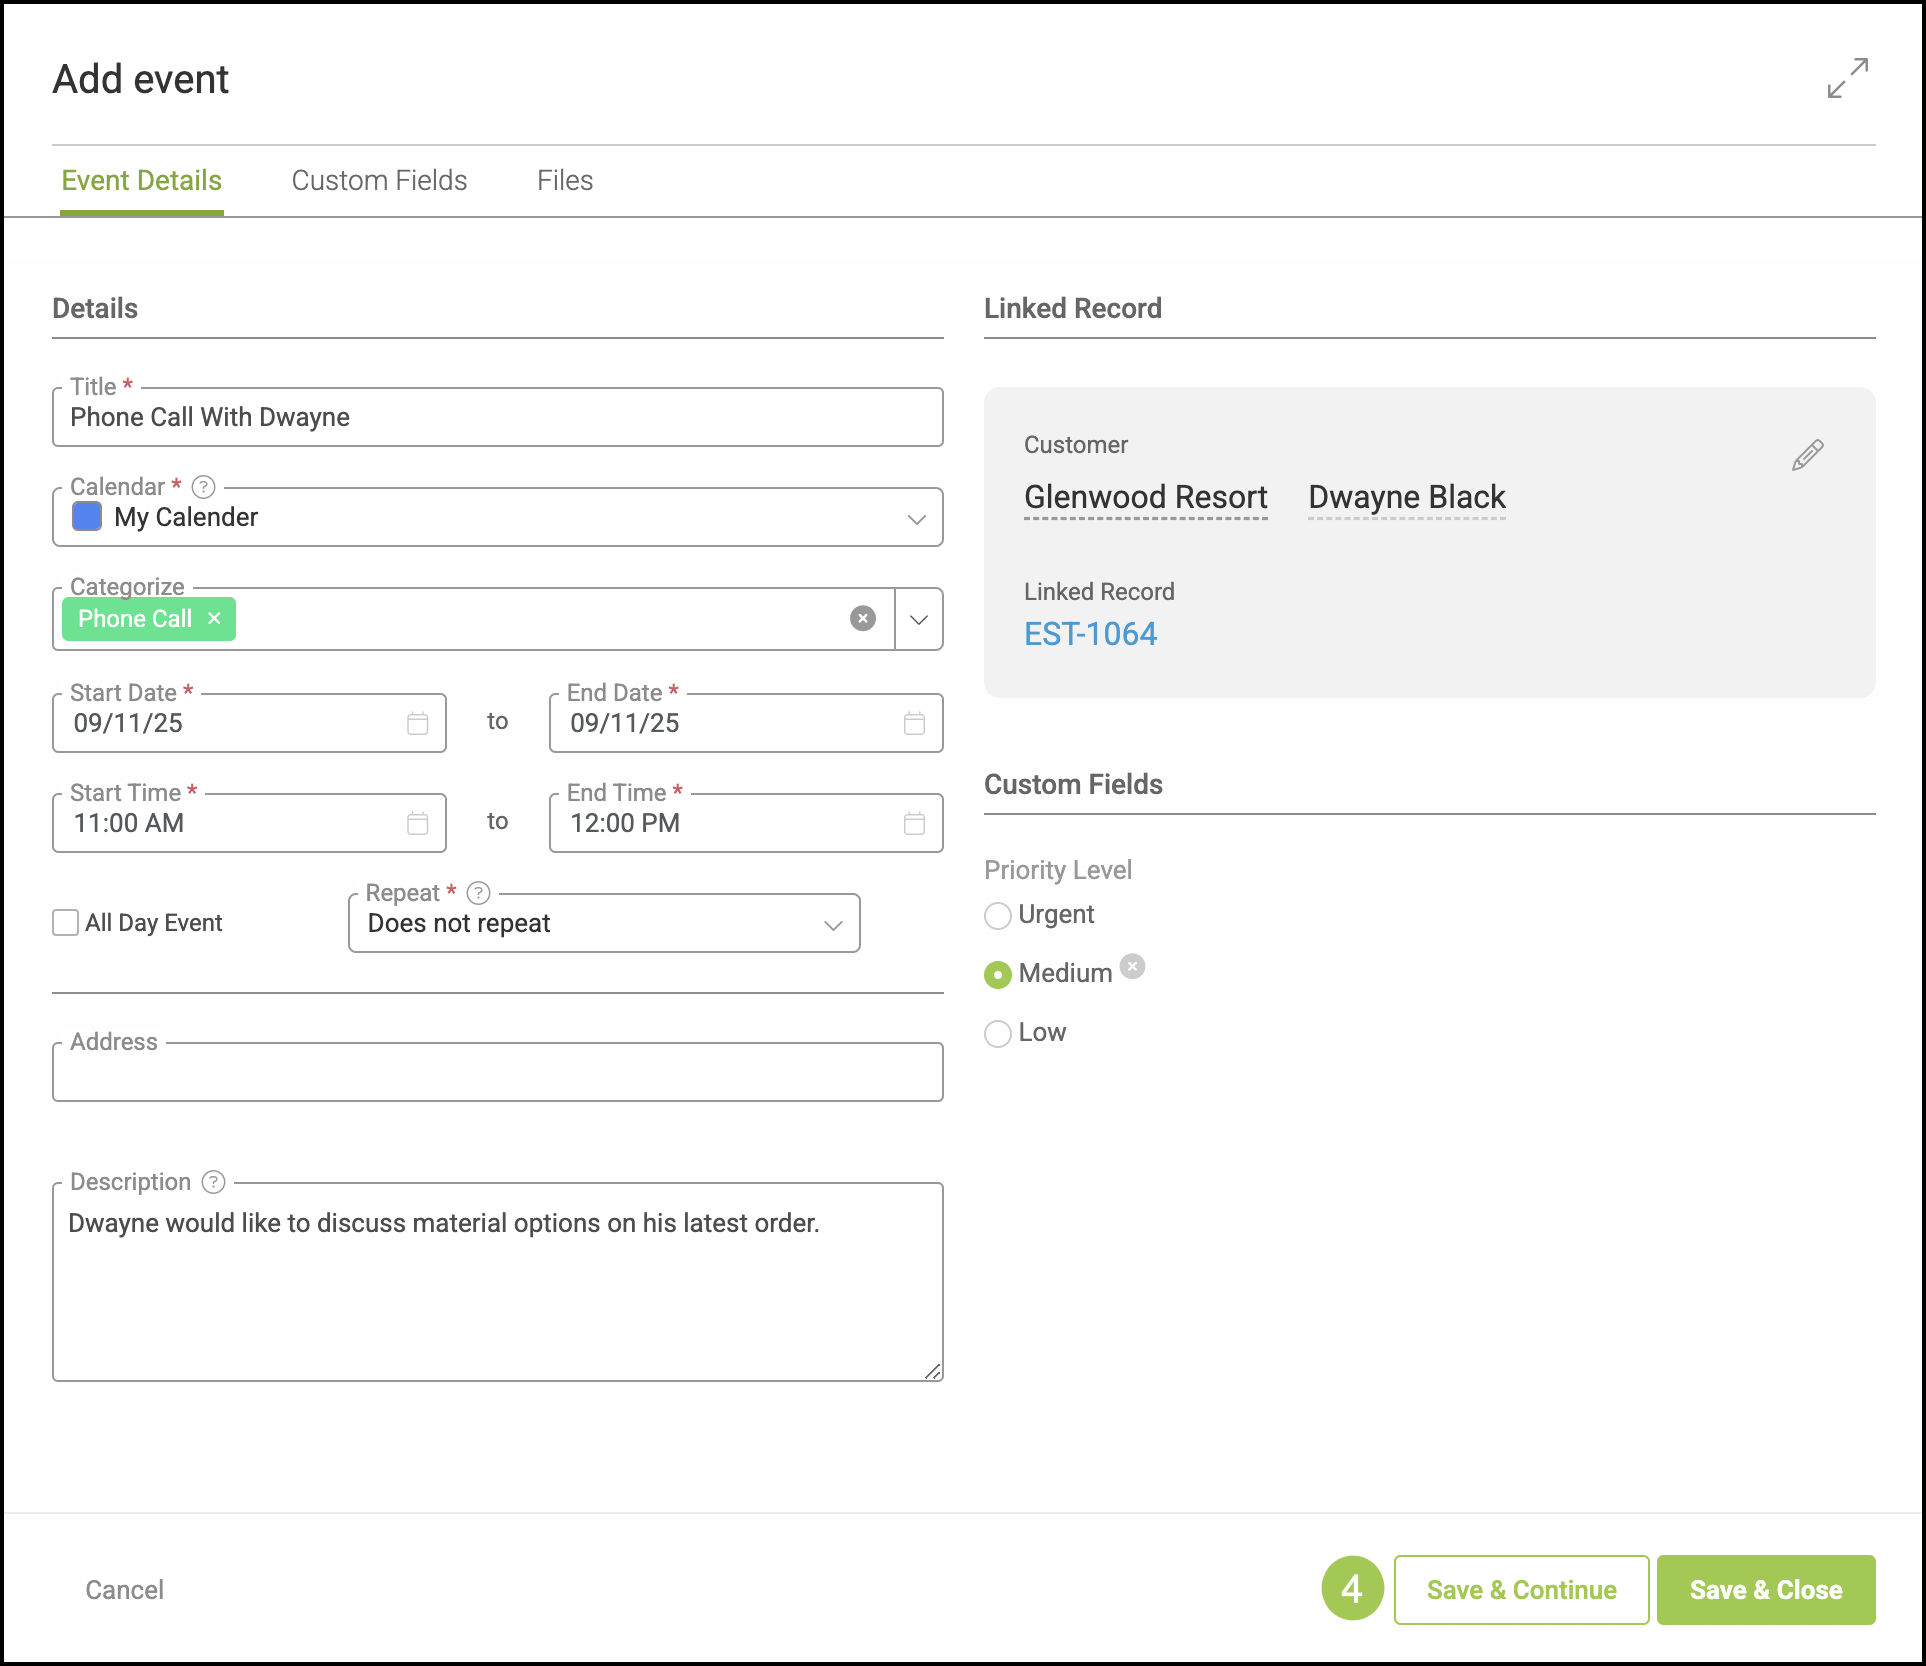This screenshot has width=1926, height=1666.
Task: Open the Start Date calendar icon
Action: pos(417,723)
